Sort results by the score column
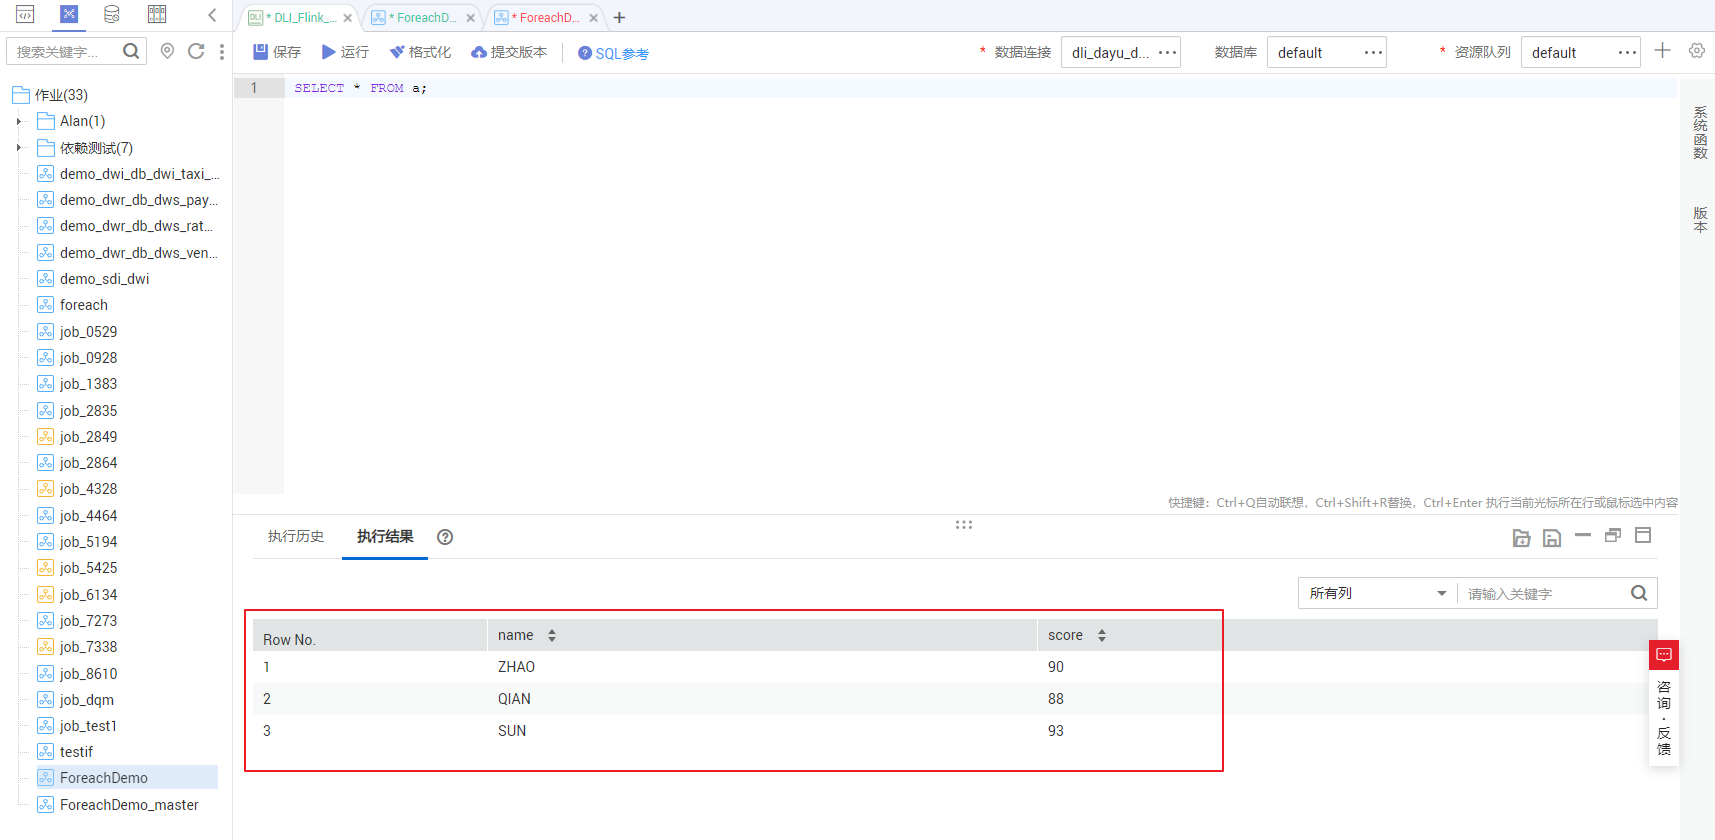This screenshot has height=840, width=1715. tap(1101, 635)
